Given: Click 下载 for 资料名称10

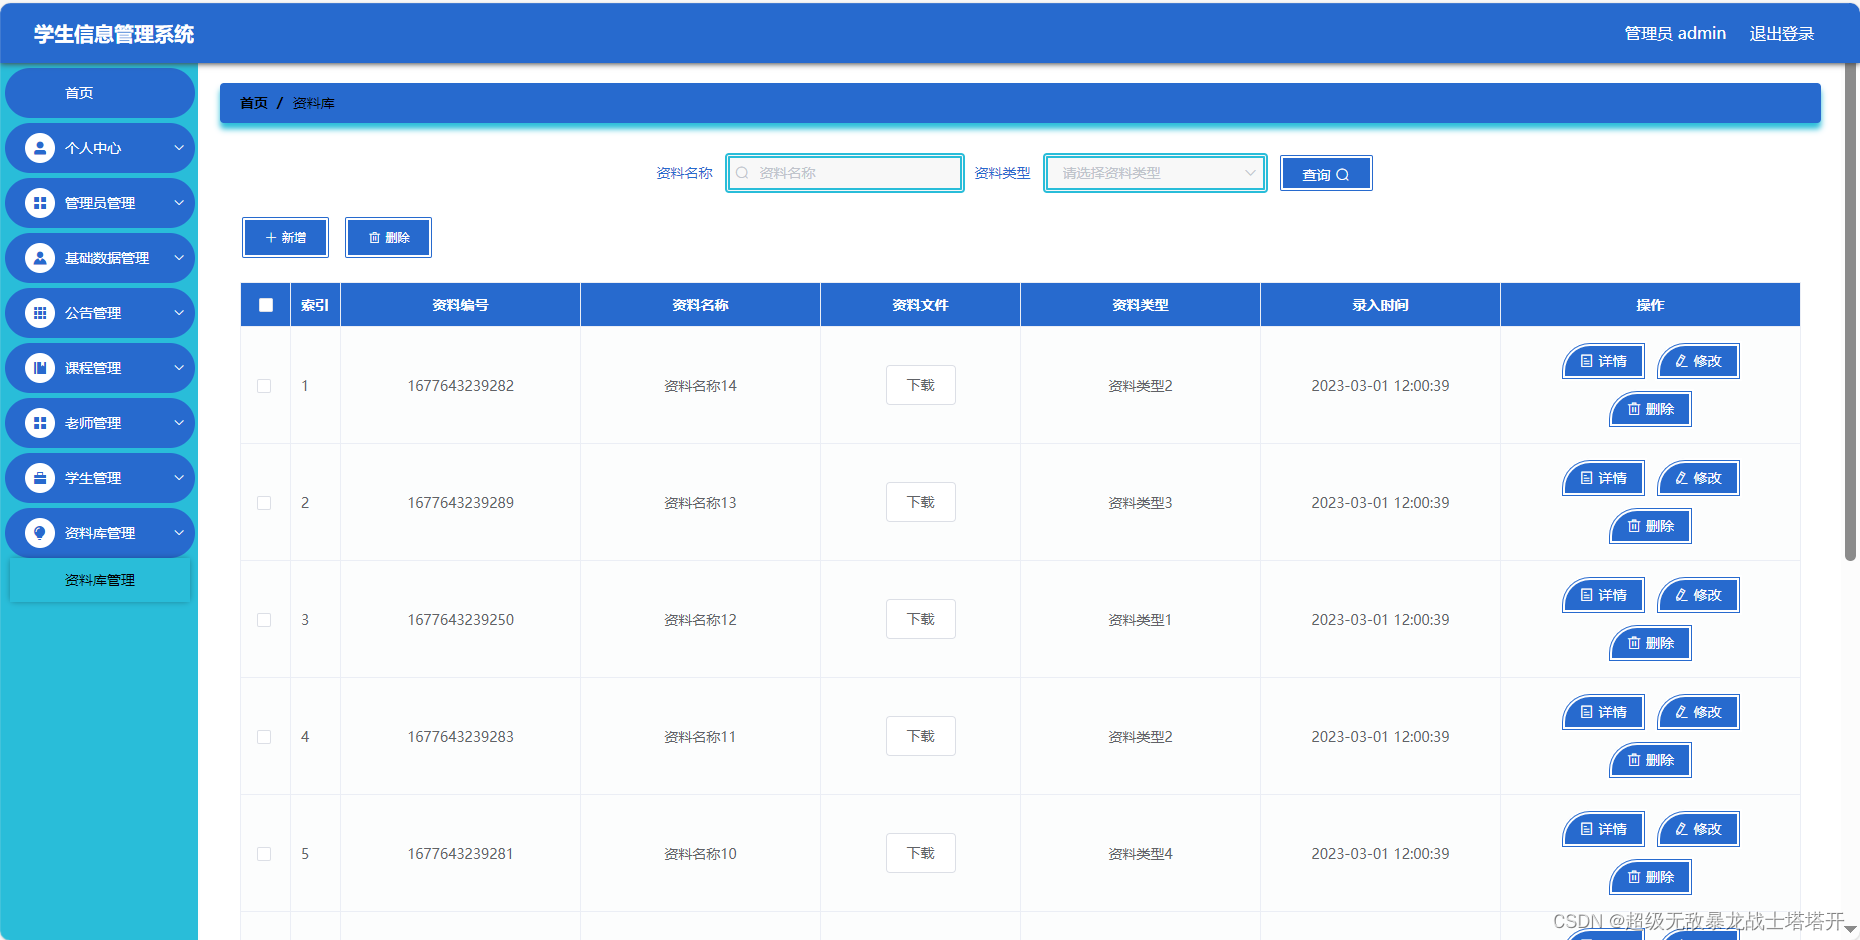Looking at the screenshot, I should pos(921,853).
